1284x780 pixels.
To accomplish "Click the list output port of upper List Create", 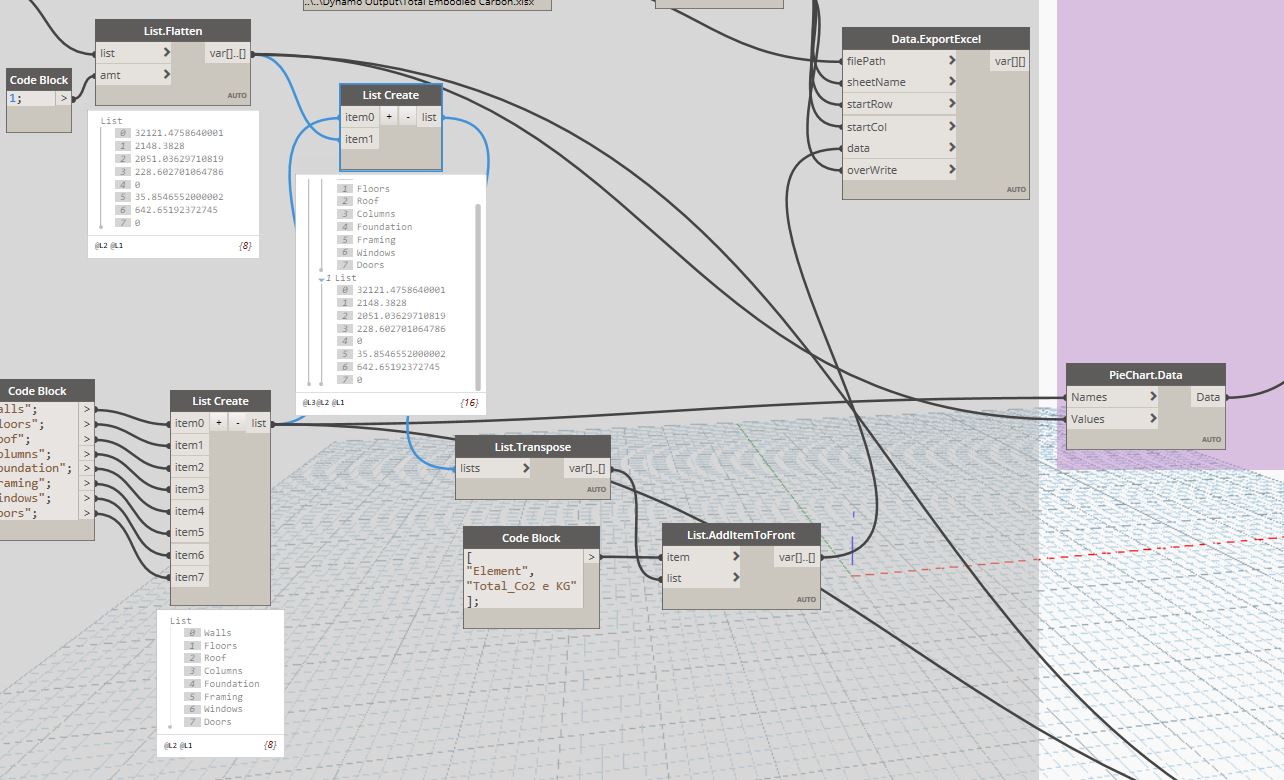I will pyautogui.click(x=429, y=117).
